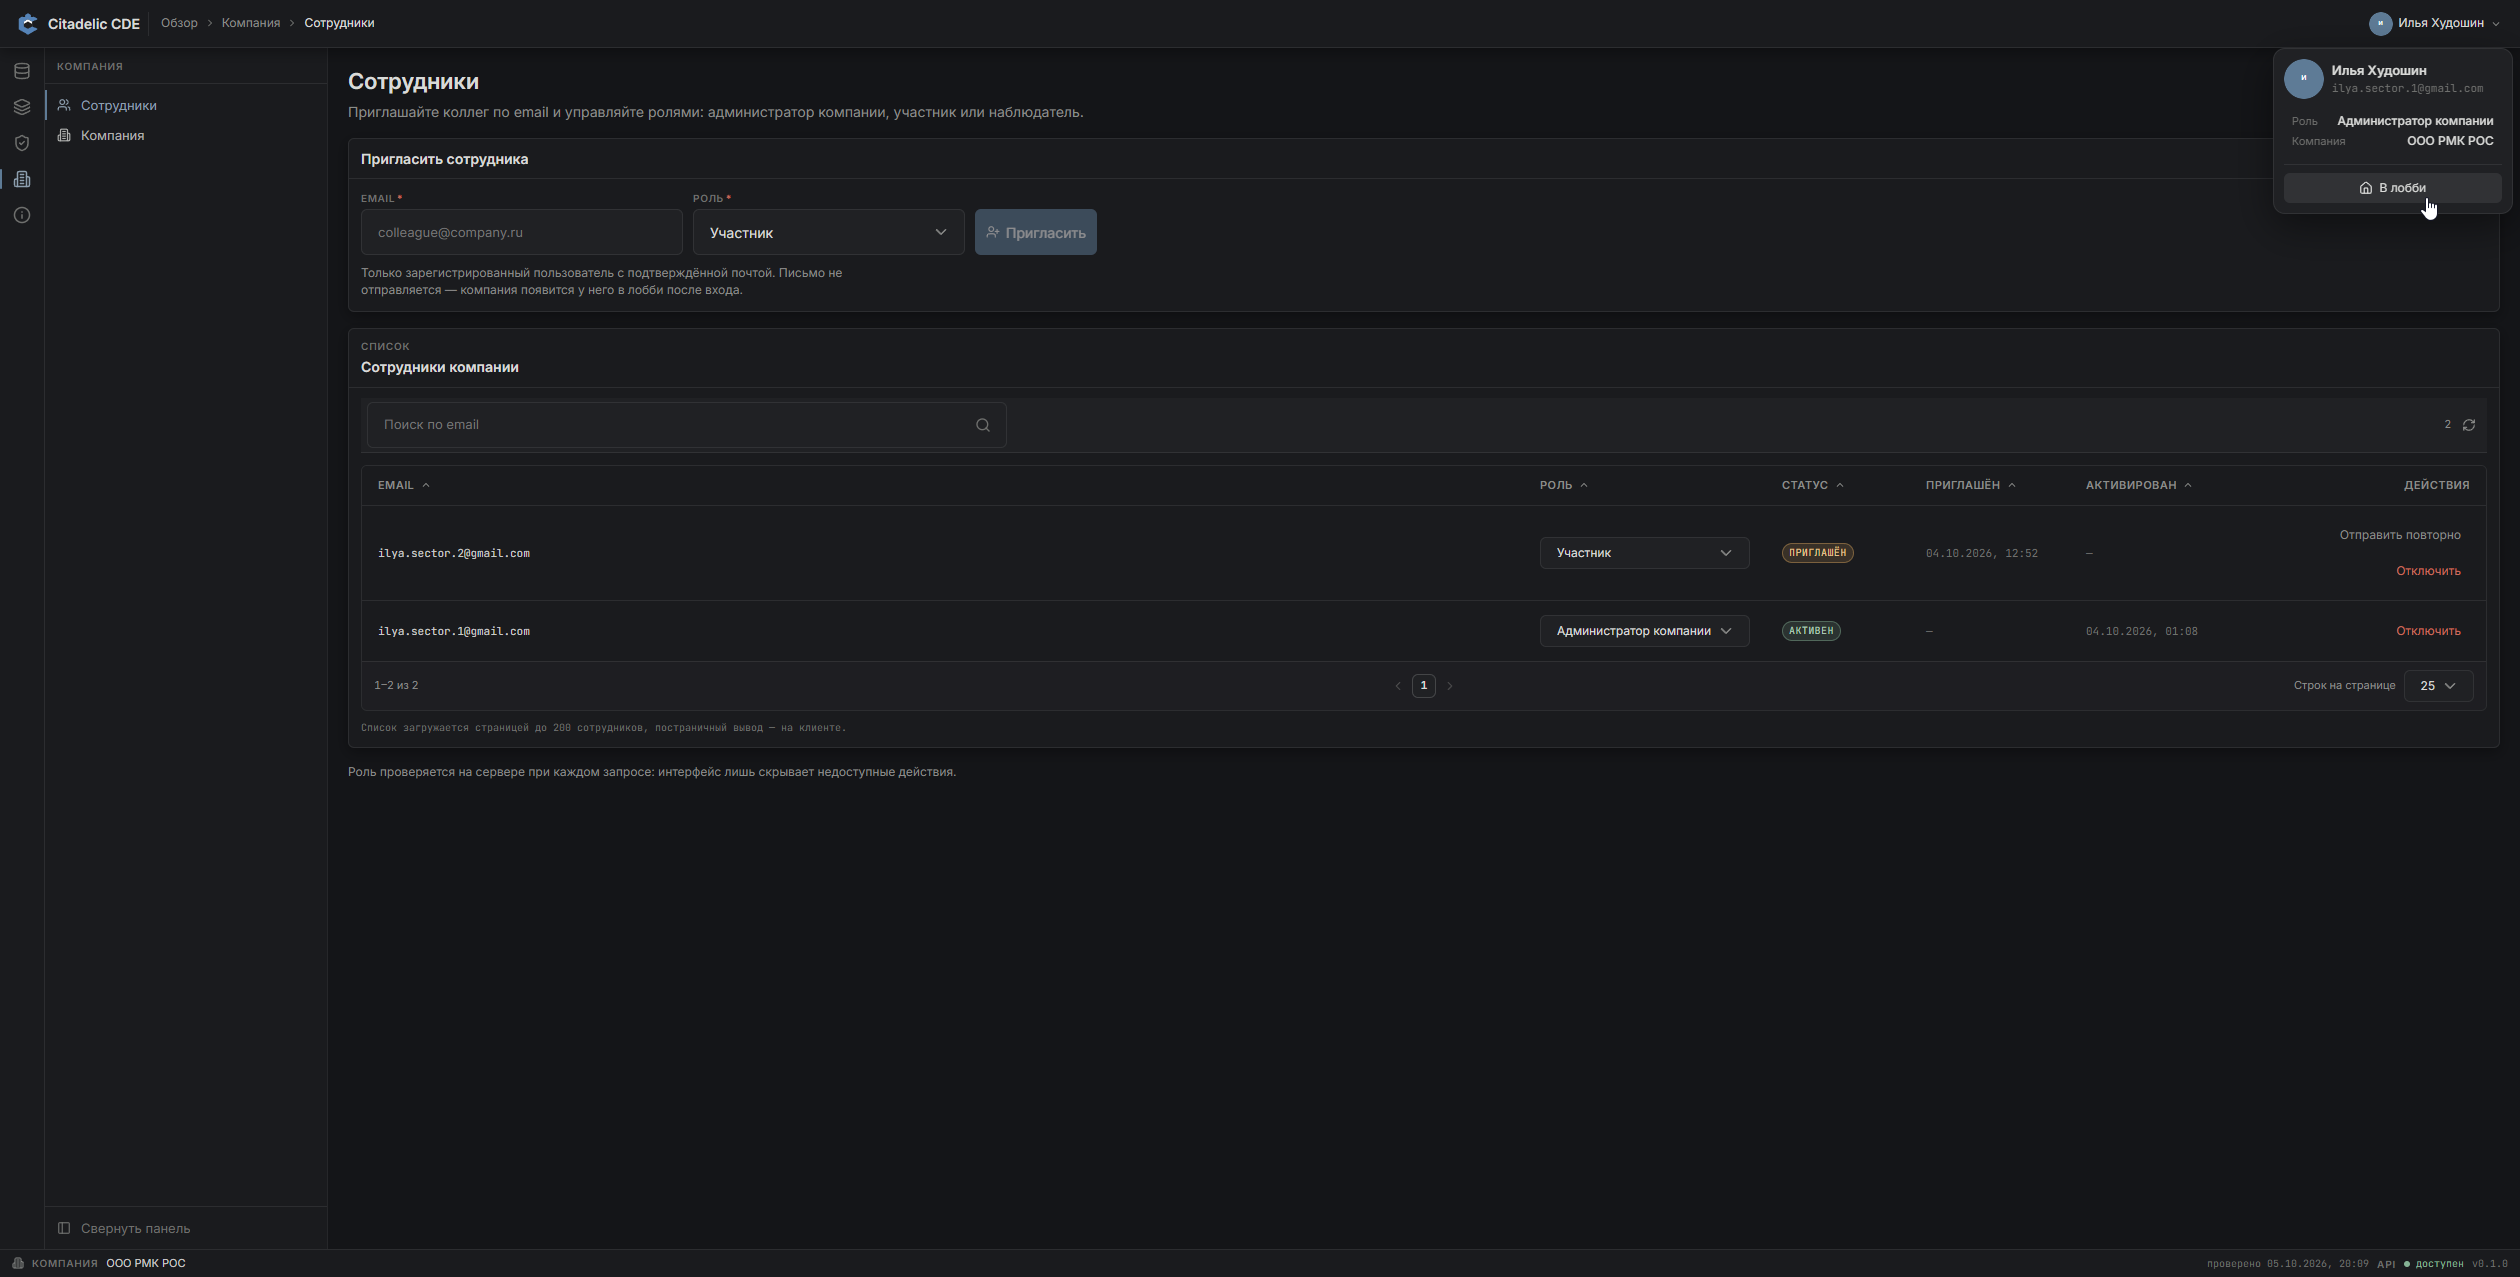
Task: Change role dropdown for ilya.sector.1@gmail.com
Action: coord(1644,631)
